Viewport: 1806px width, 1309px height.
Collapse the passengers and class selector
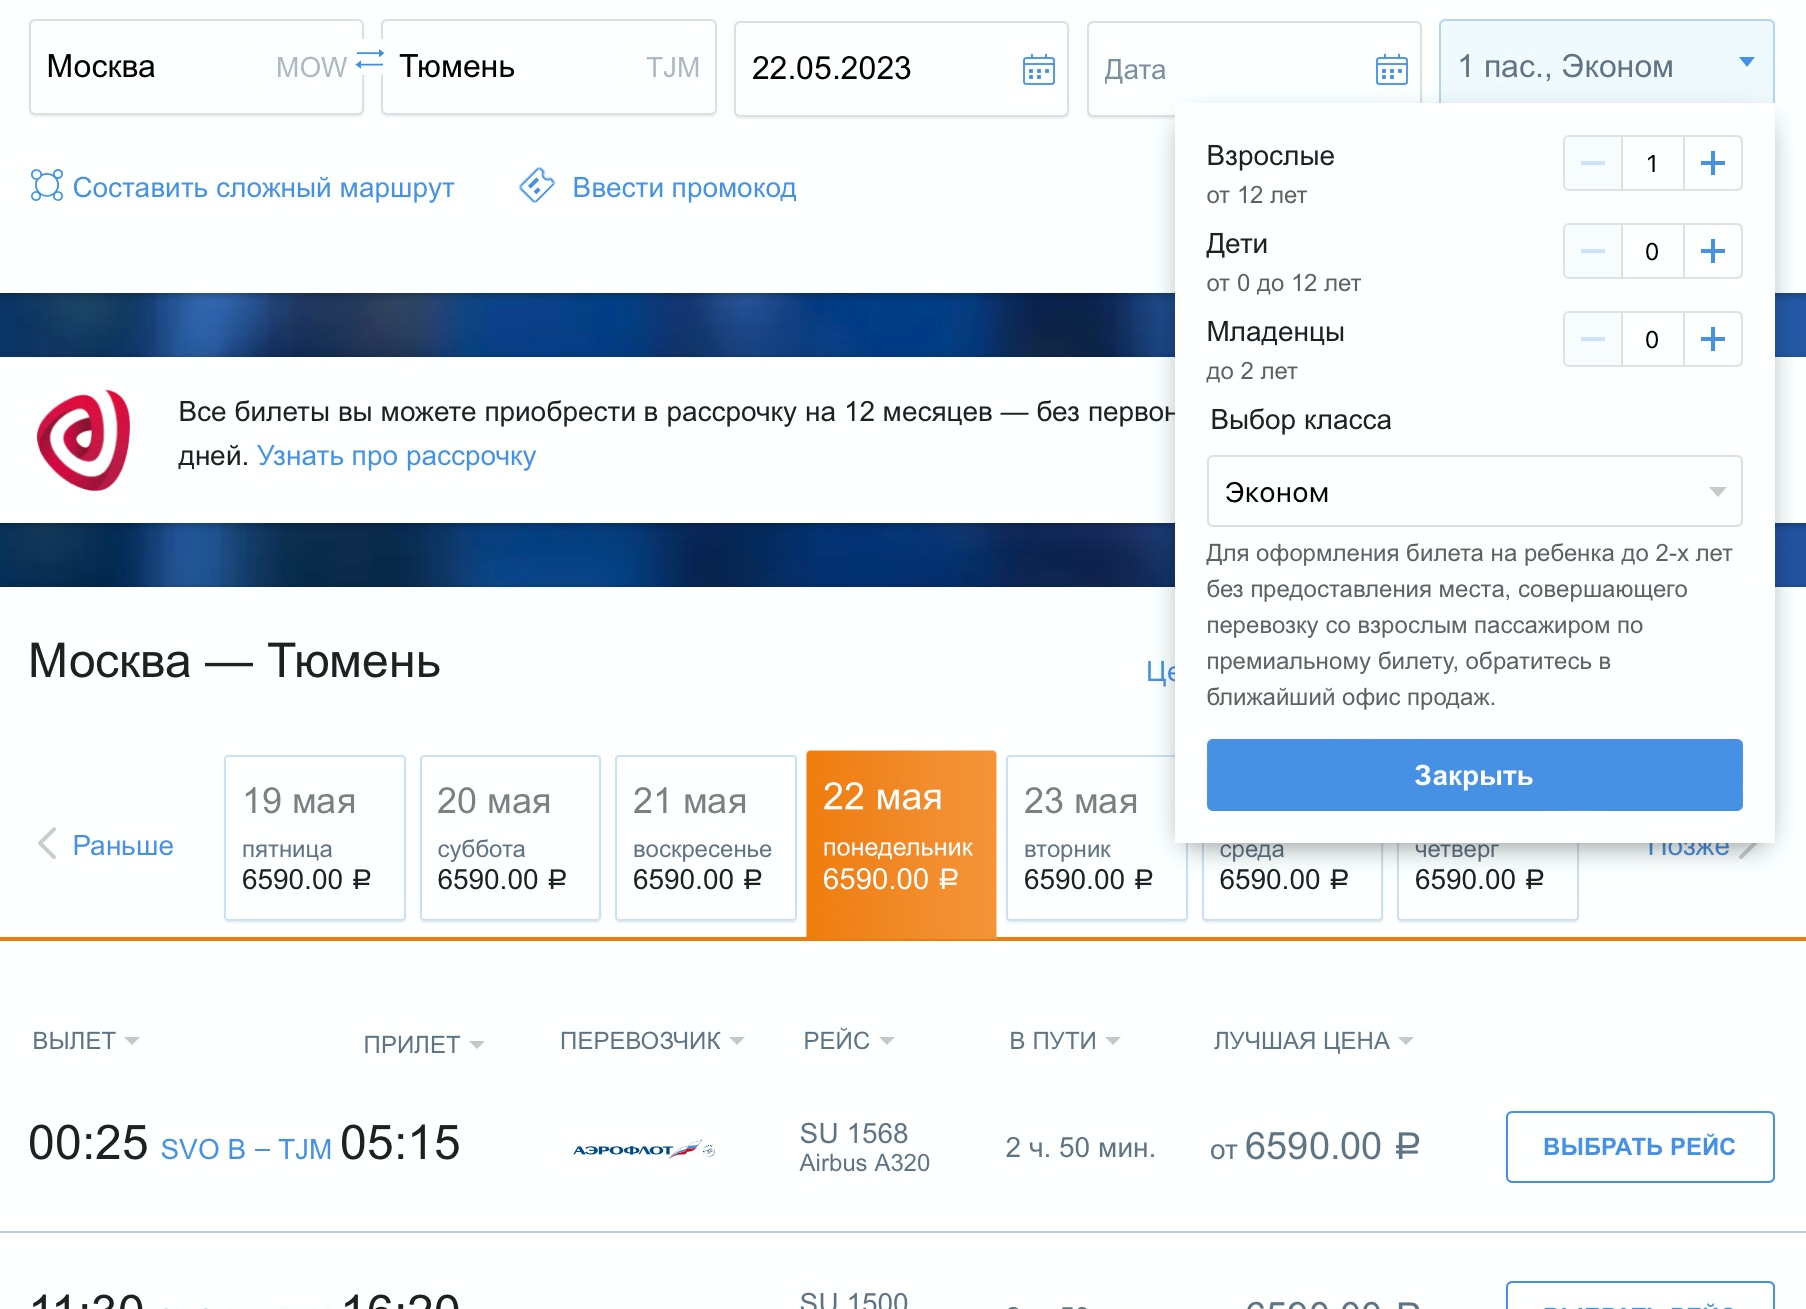click(x=1473, y=775)
